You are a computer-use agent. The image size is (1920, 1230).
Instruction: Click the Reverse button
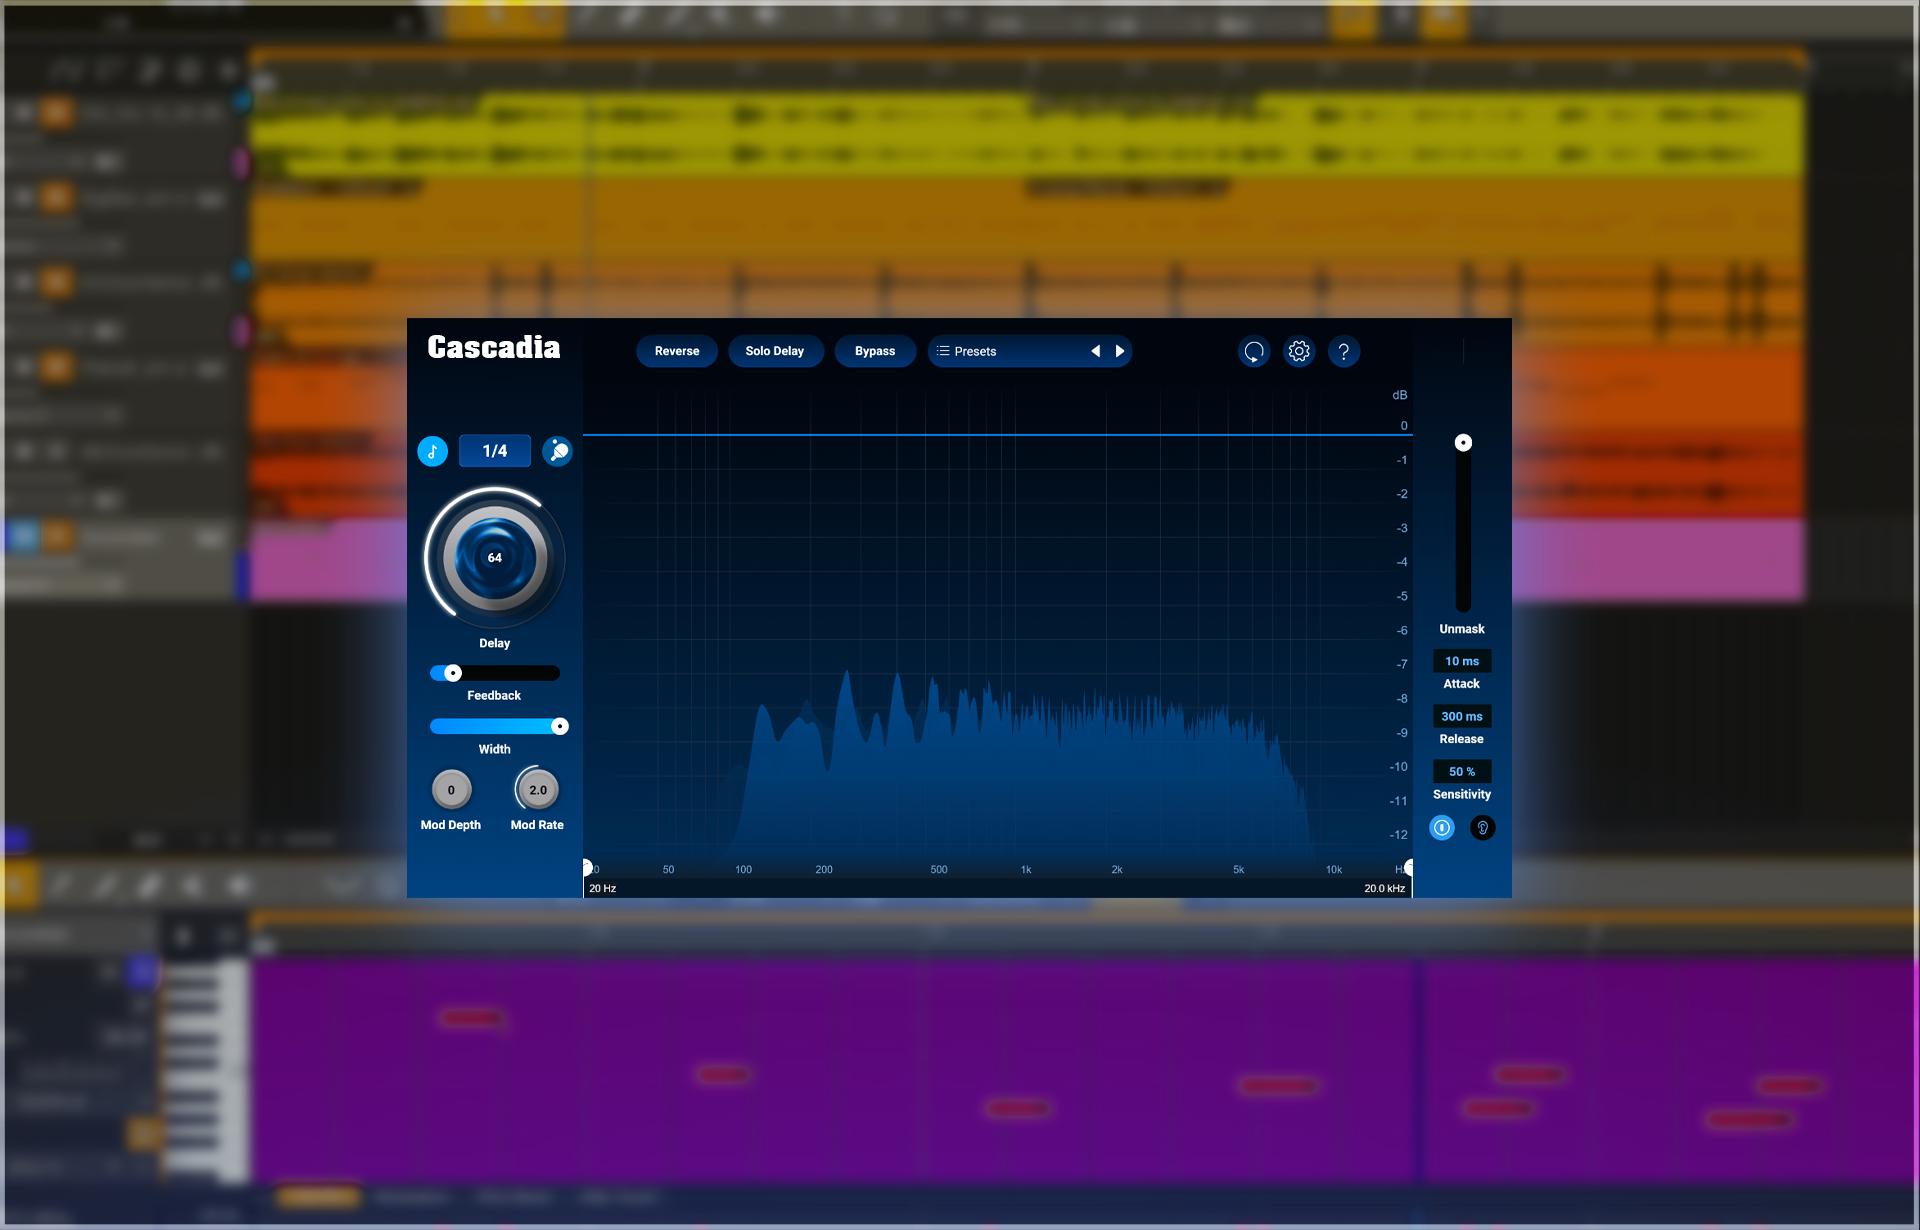677,351
